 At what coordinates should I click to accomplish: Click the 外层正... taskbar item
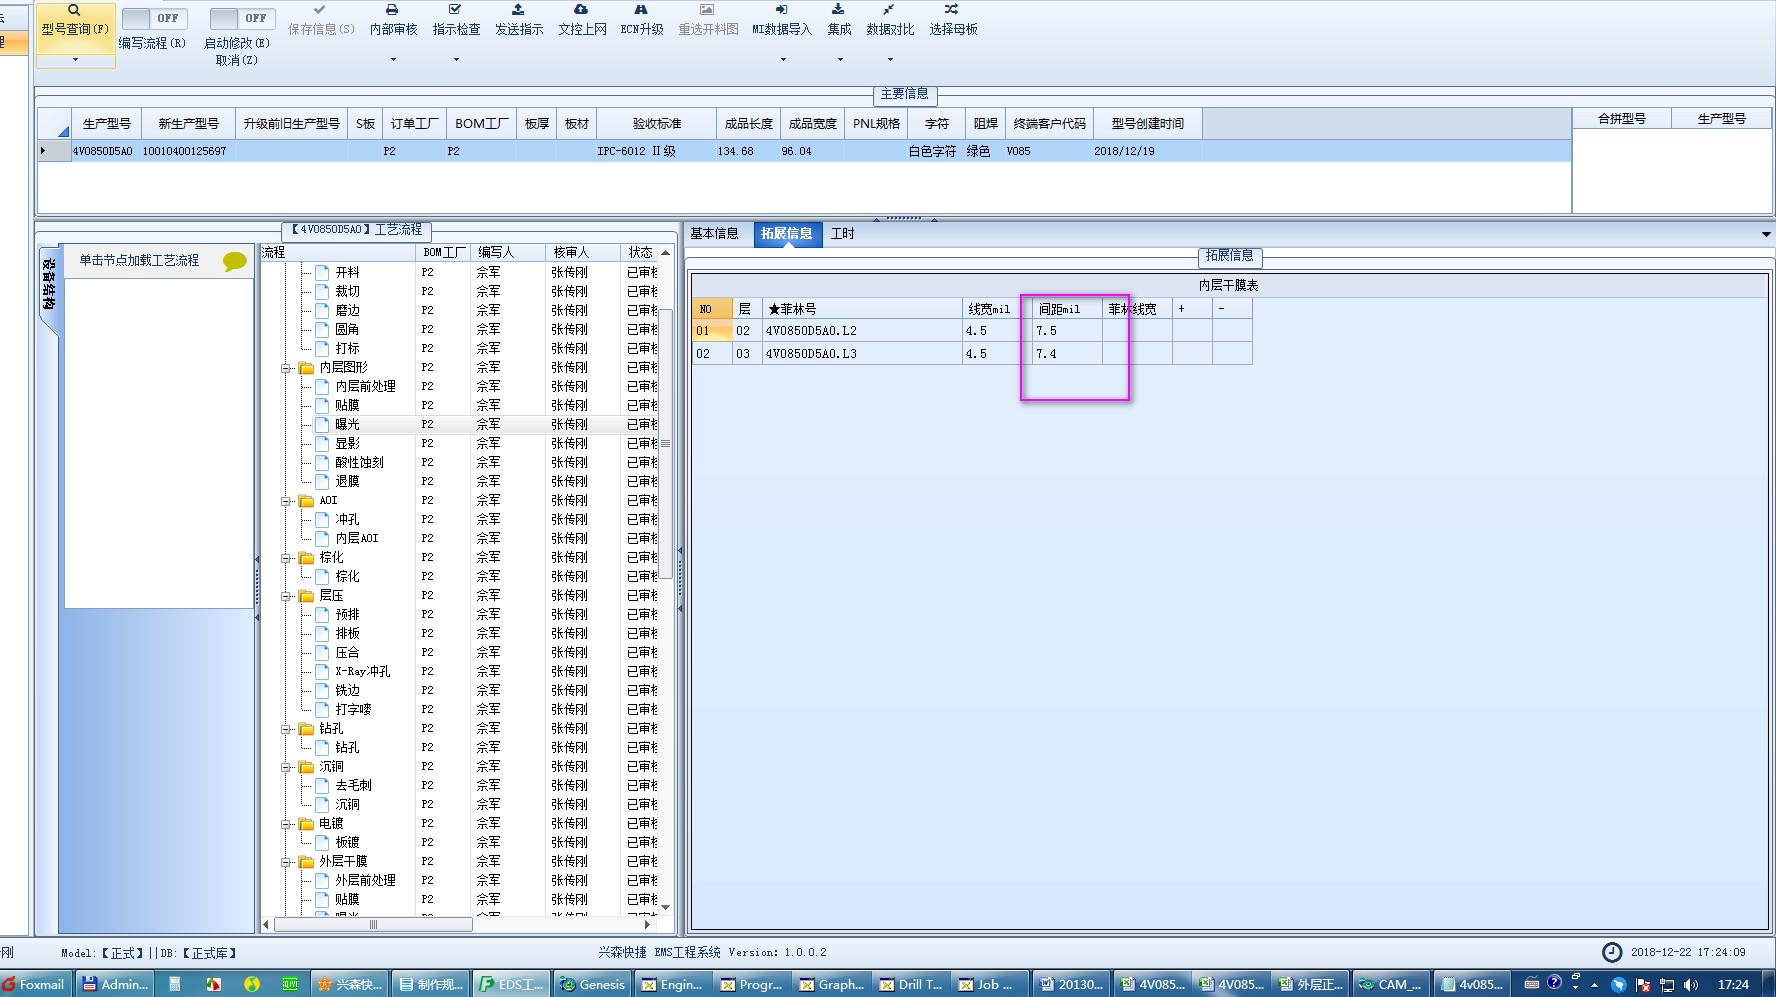pos(1310,984)
